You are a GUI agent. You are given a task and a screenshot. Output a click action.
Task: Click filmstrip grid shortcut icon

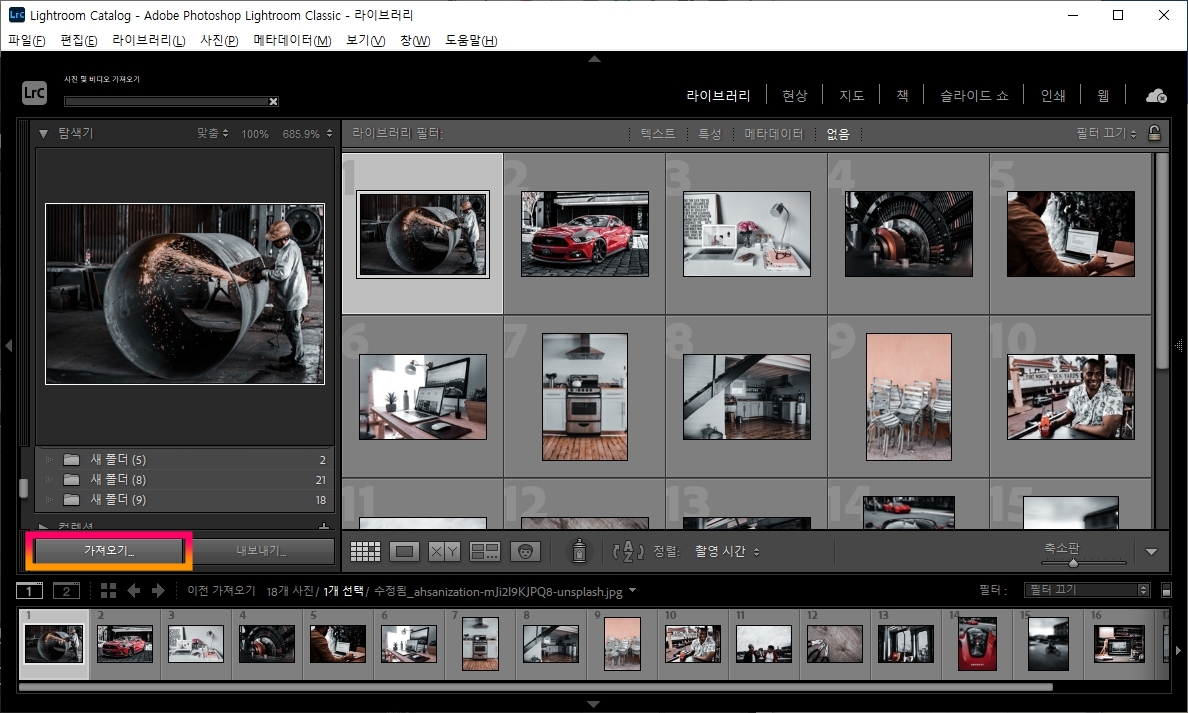tap(108, 591)
